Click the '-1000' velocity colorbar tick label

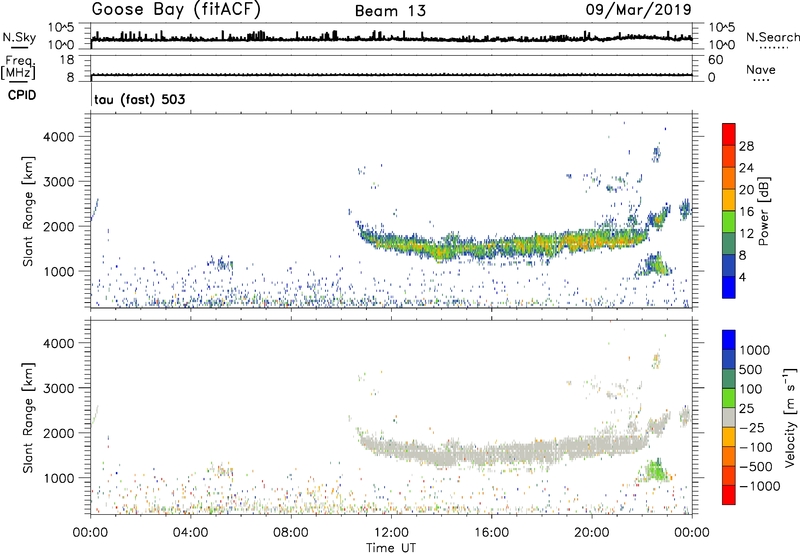coord(759,486)
